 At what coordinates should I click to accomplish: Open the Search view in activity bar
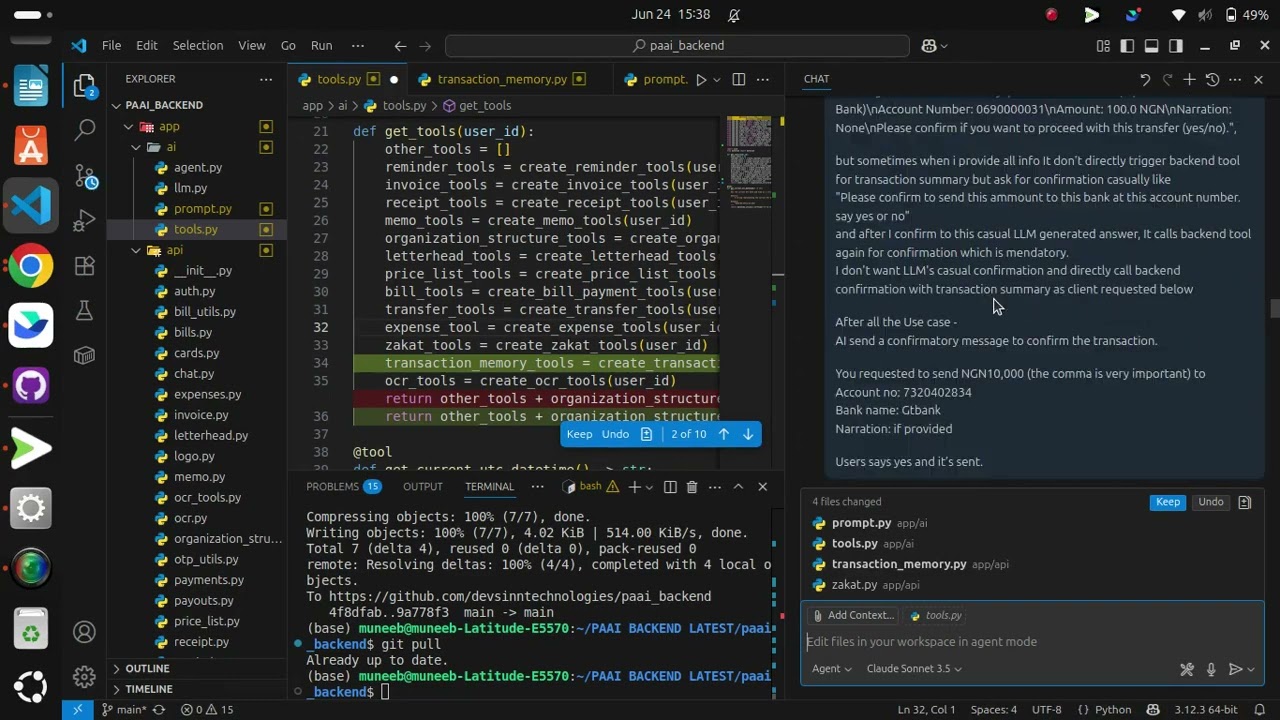pos(85,129)
